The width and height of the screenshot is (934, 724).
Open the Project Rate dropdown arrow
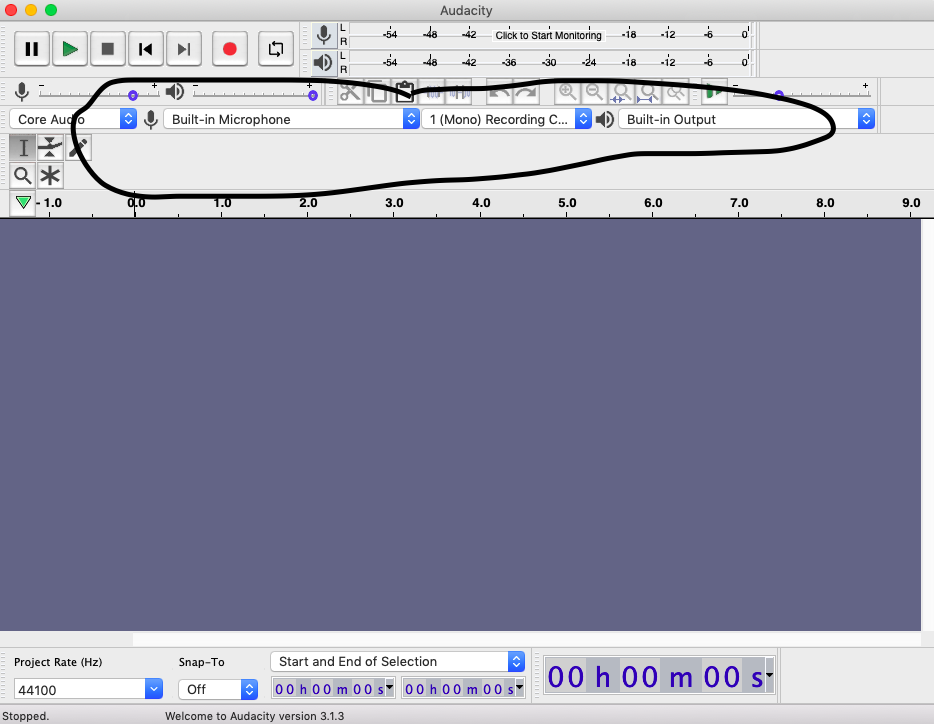[x=154, y=689]
